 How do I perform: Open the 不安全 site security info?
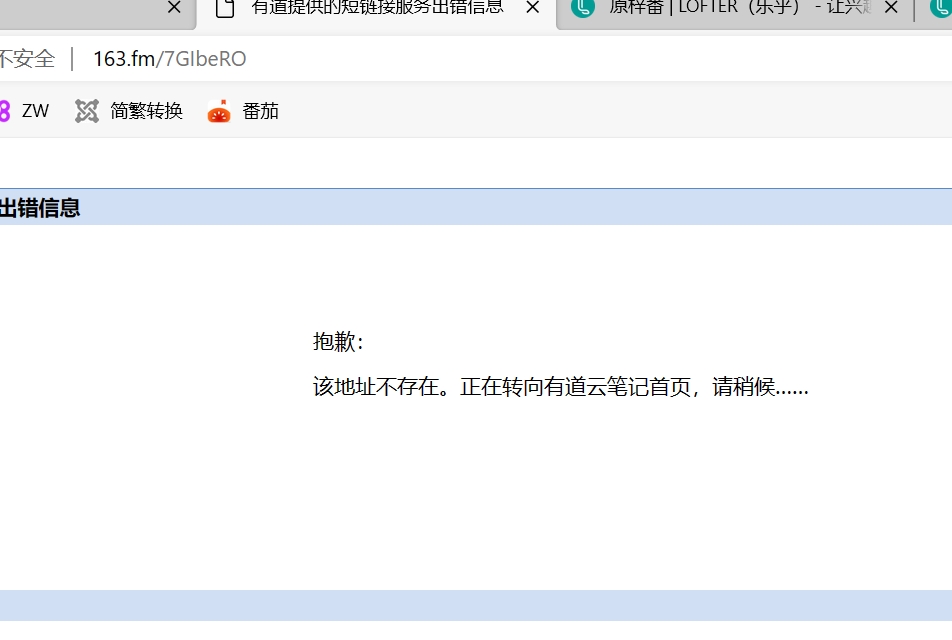27,59
